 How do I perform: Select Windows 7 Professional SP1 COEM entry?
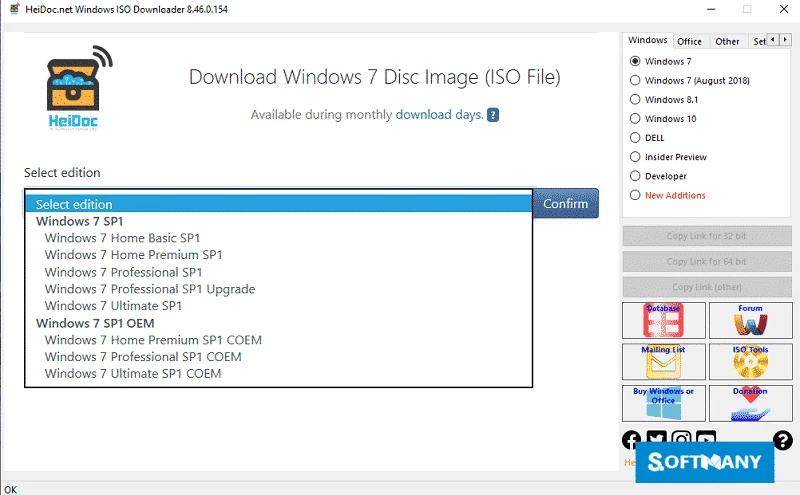[143, 357]
